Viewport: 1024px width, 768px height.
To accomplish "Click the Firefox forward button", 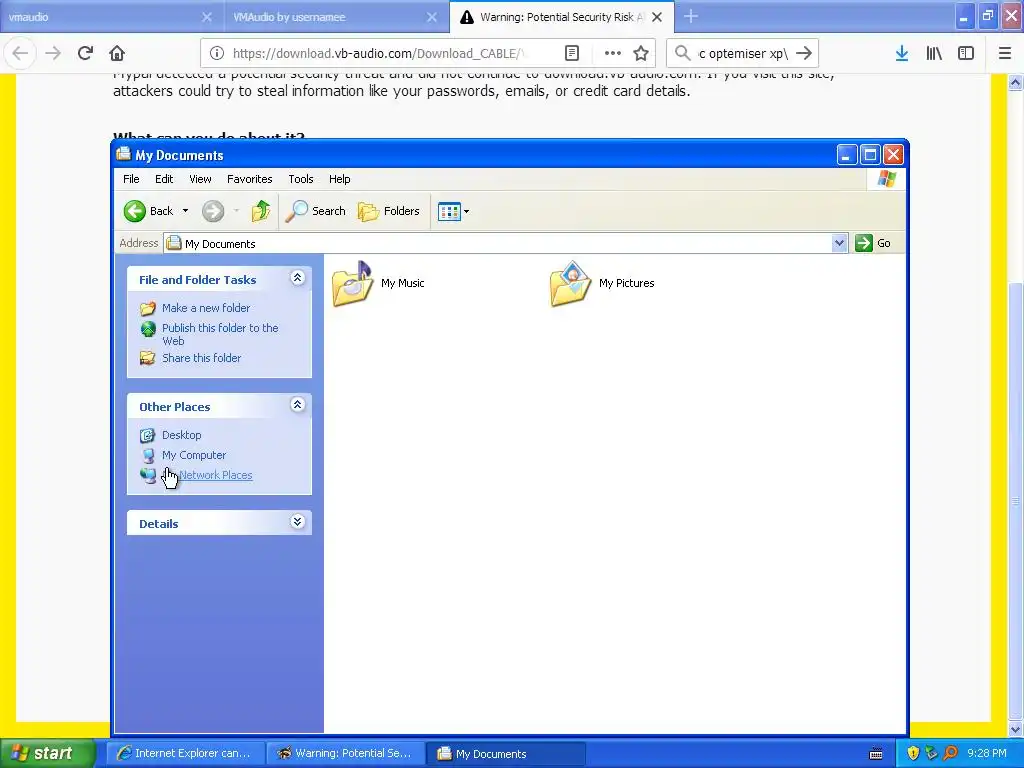I will tap(53, 53).
